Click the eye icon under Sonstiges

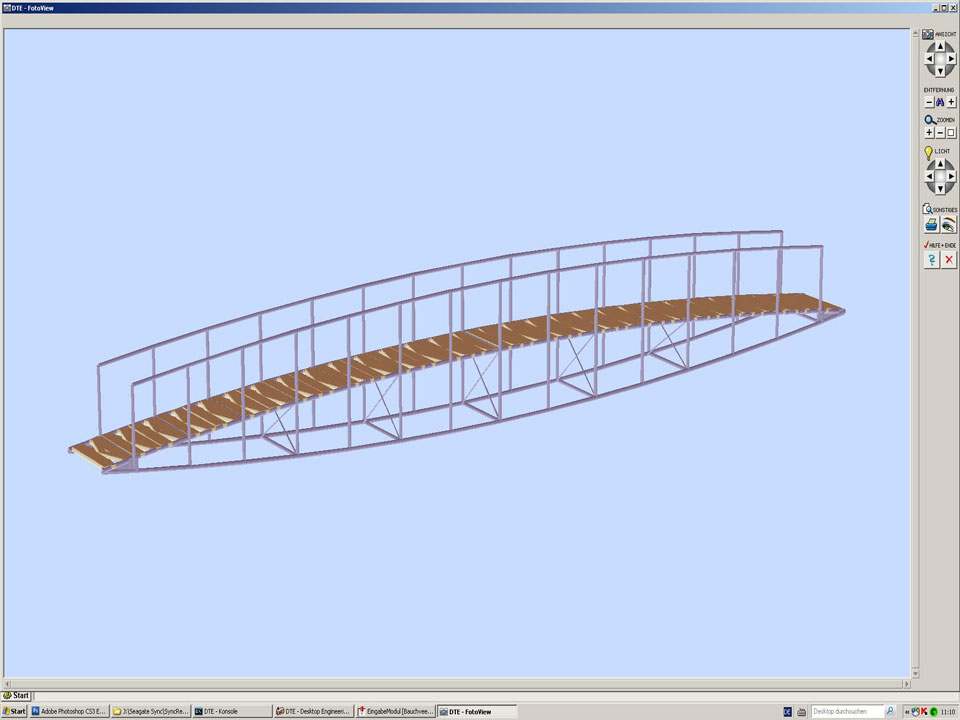[949, 226]
